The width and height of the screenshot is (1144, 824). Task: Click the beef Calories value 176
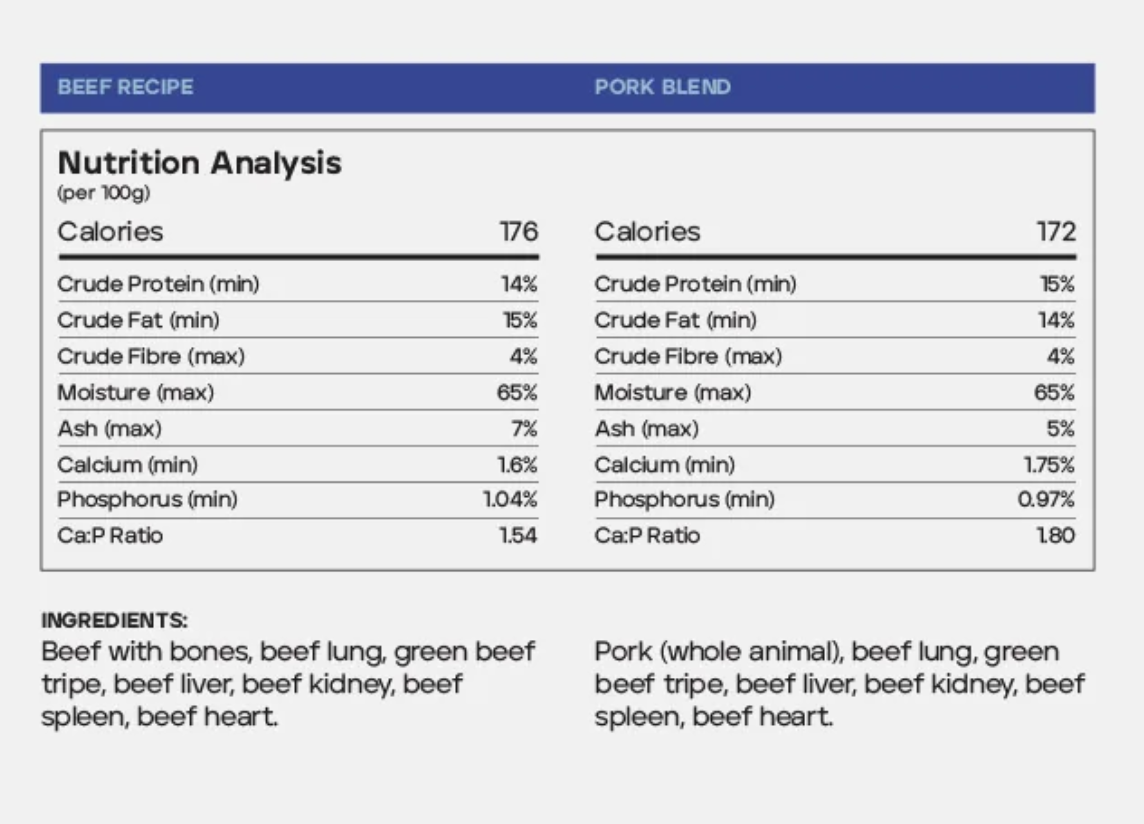tap(518, 232)
